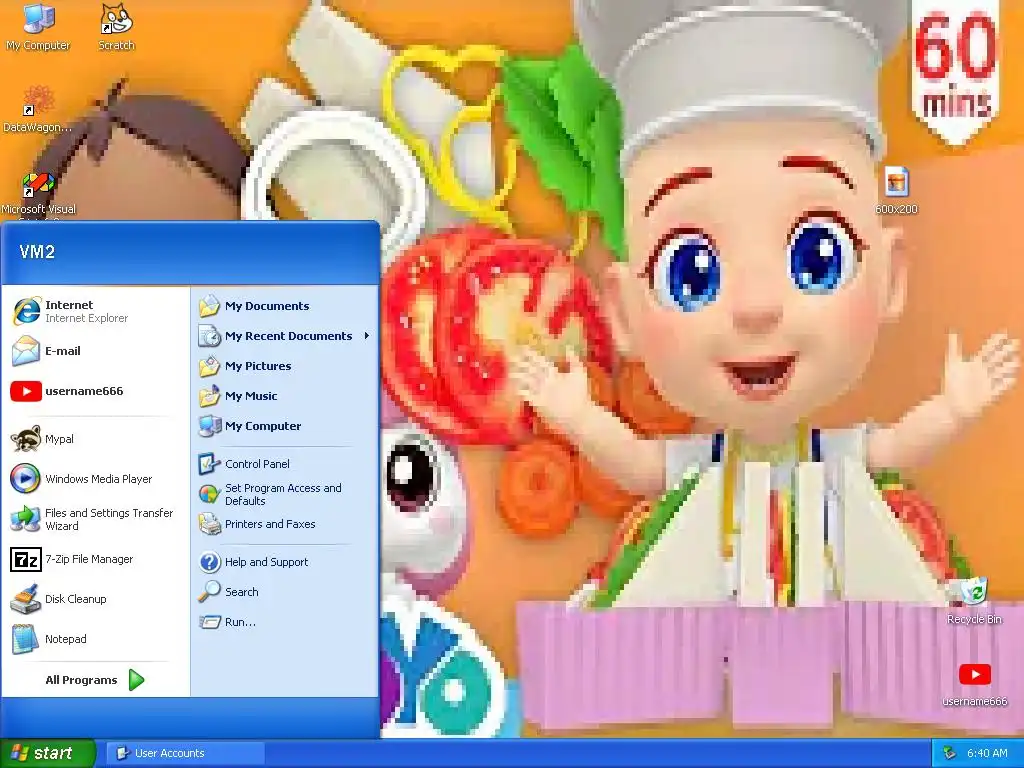
Task: Open My Computer desktop icon
Action: pos(38,27)
